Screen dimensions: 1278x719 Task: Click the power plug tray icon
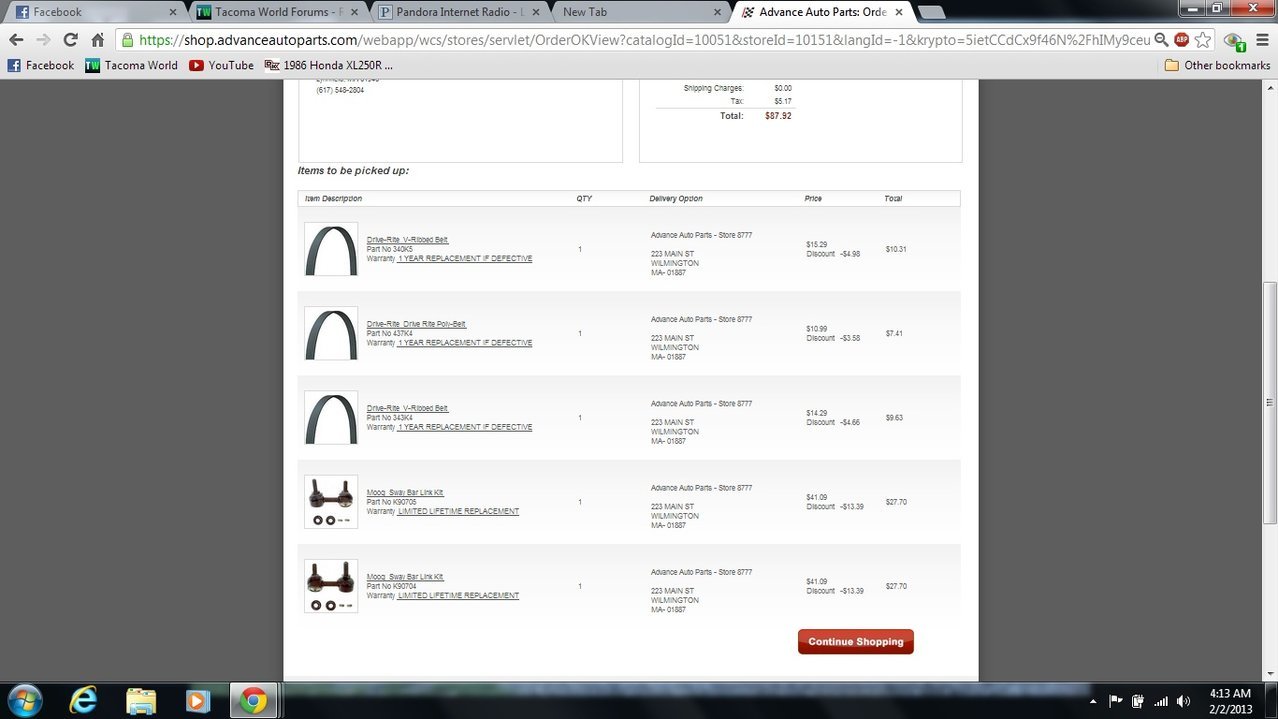[x=1138, y=701]
